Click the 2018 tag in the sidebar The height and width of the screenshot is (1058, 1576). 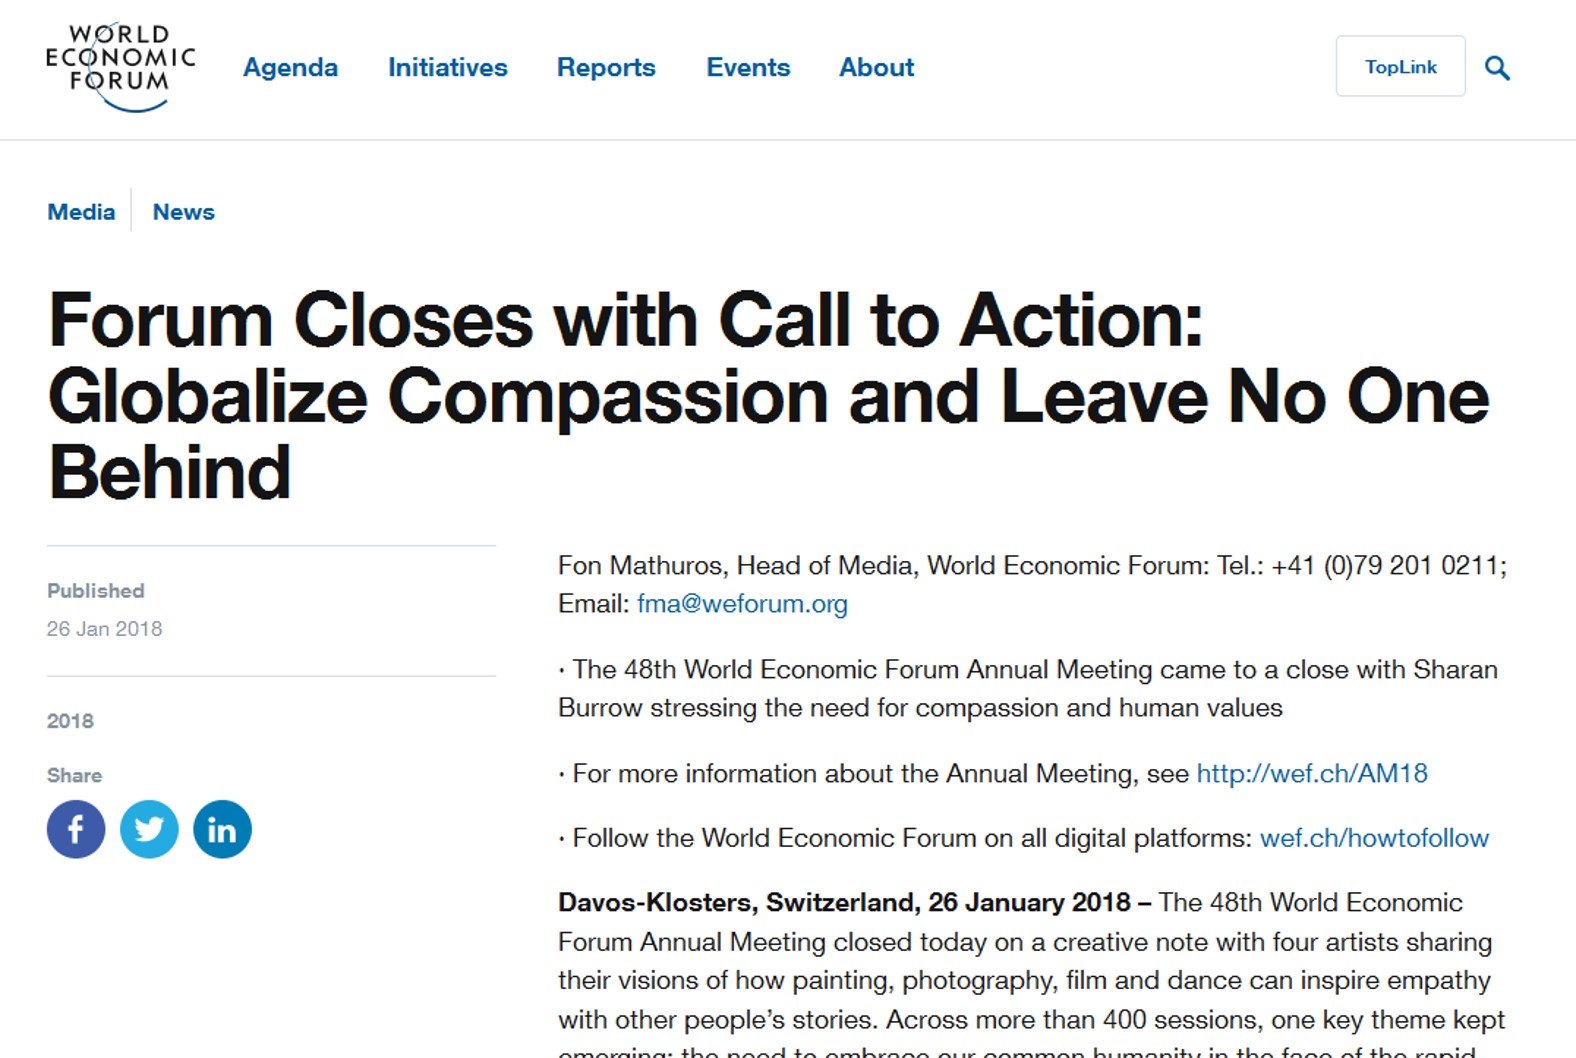pyautogui.click(x=70, y=721)
